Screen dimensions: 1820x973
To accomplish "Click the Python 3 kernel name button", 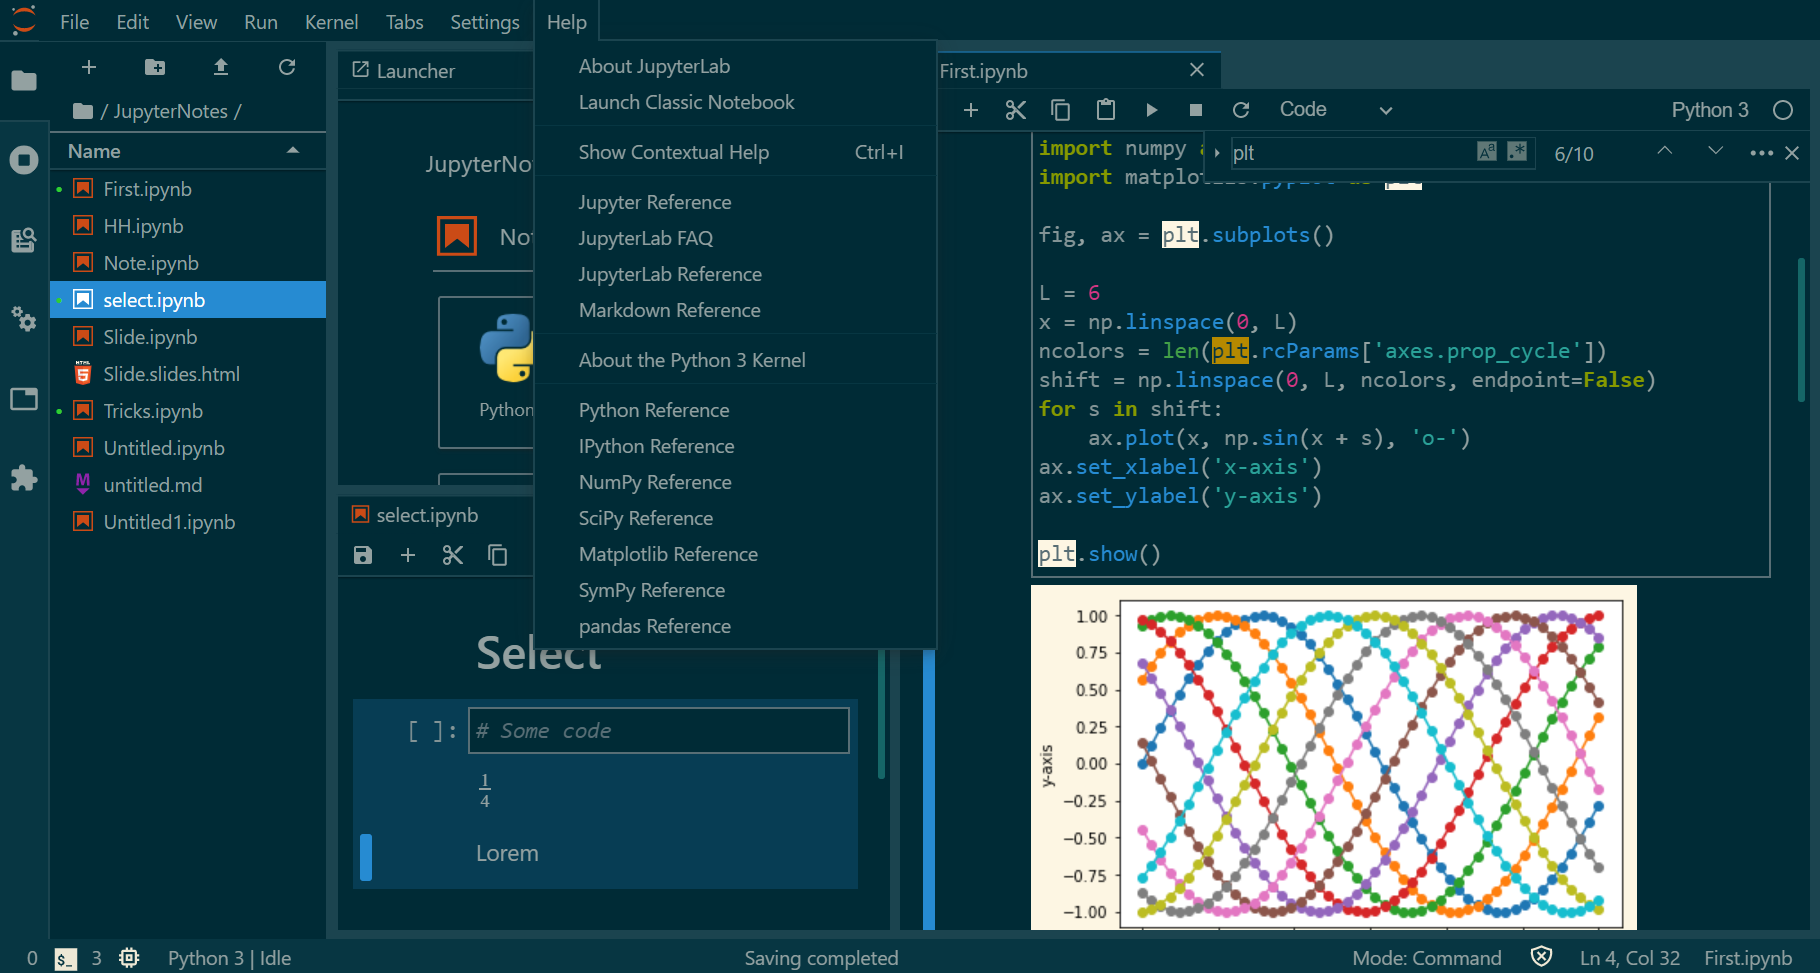I will pos(1710,110).
